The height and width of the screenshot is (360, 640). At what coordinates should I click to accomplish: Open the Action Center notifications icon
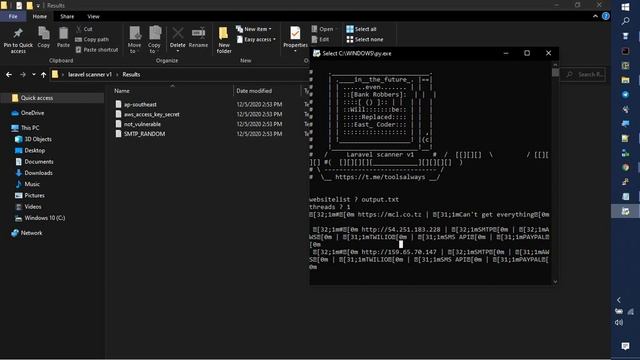point(625,347)
